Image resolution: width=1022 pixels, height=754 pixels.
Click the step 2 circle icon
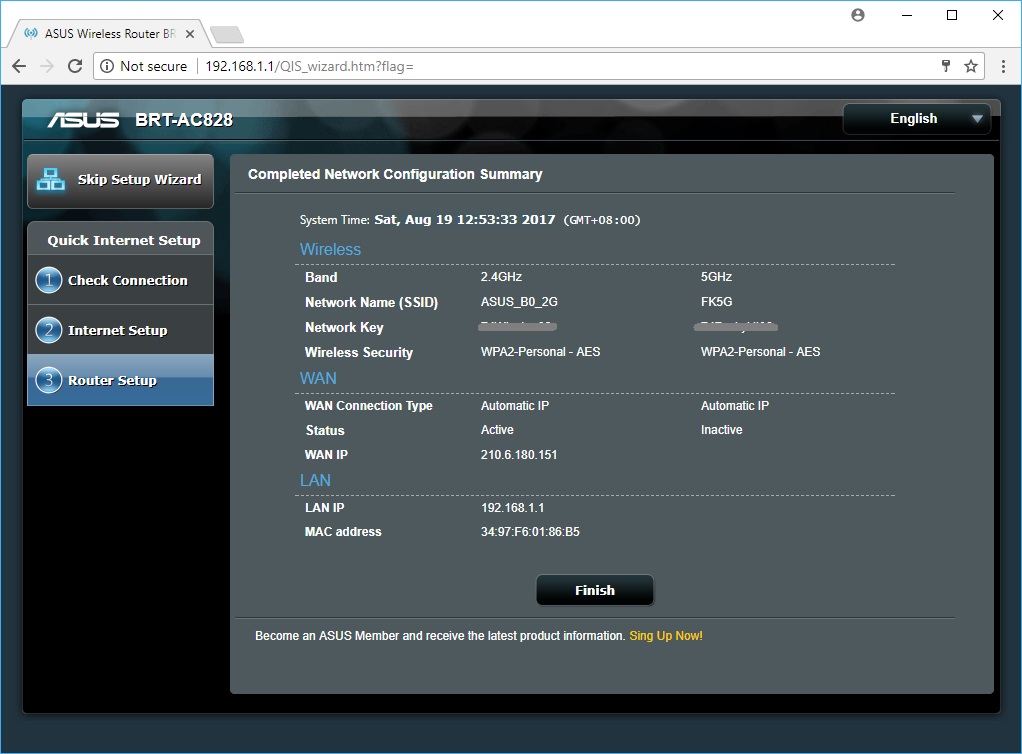[48, 330]
